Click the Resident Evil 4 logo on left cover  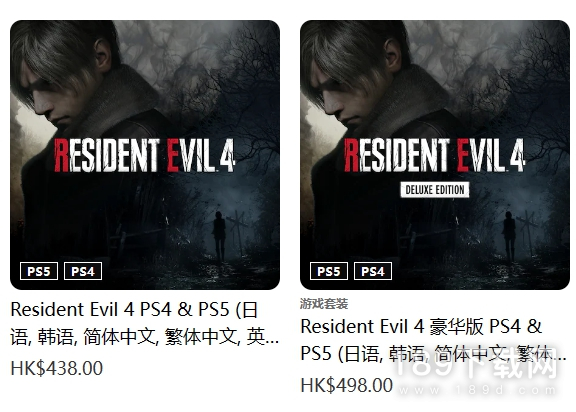[144, 155]
